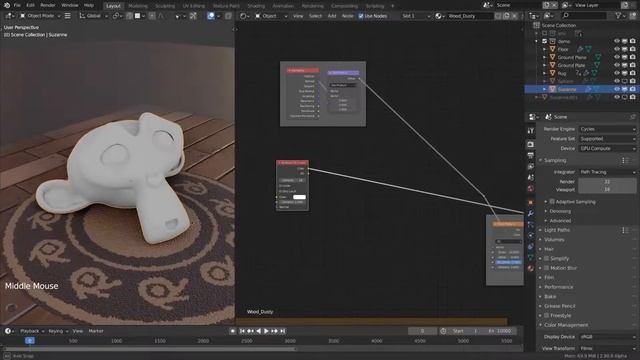Enable the Adaptive Sampling checkbox
This screenshot has height=360, width=640.
552,202
